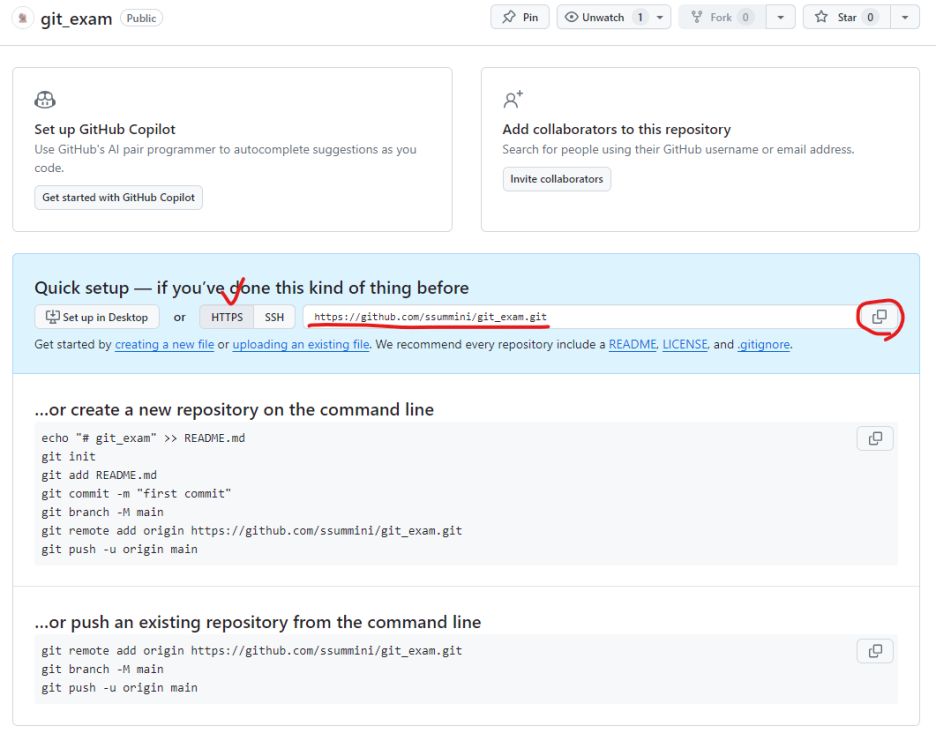Copy the push existing repository commands
The width and height of the screenshot is (936, 741).
click(x=875, y=651)
